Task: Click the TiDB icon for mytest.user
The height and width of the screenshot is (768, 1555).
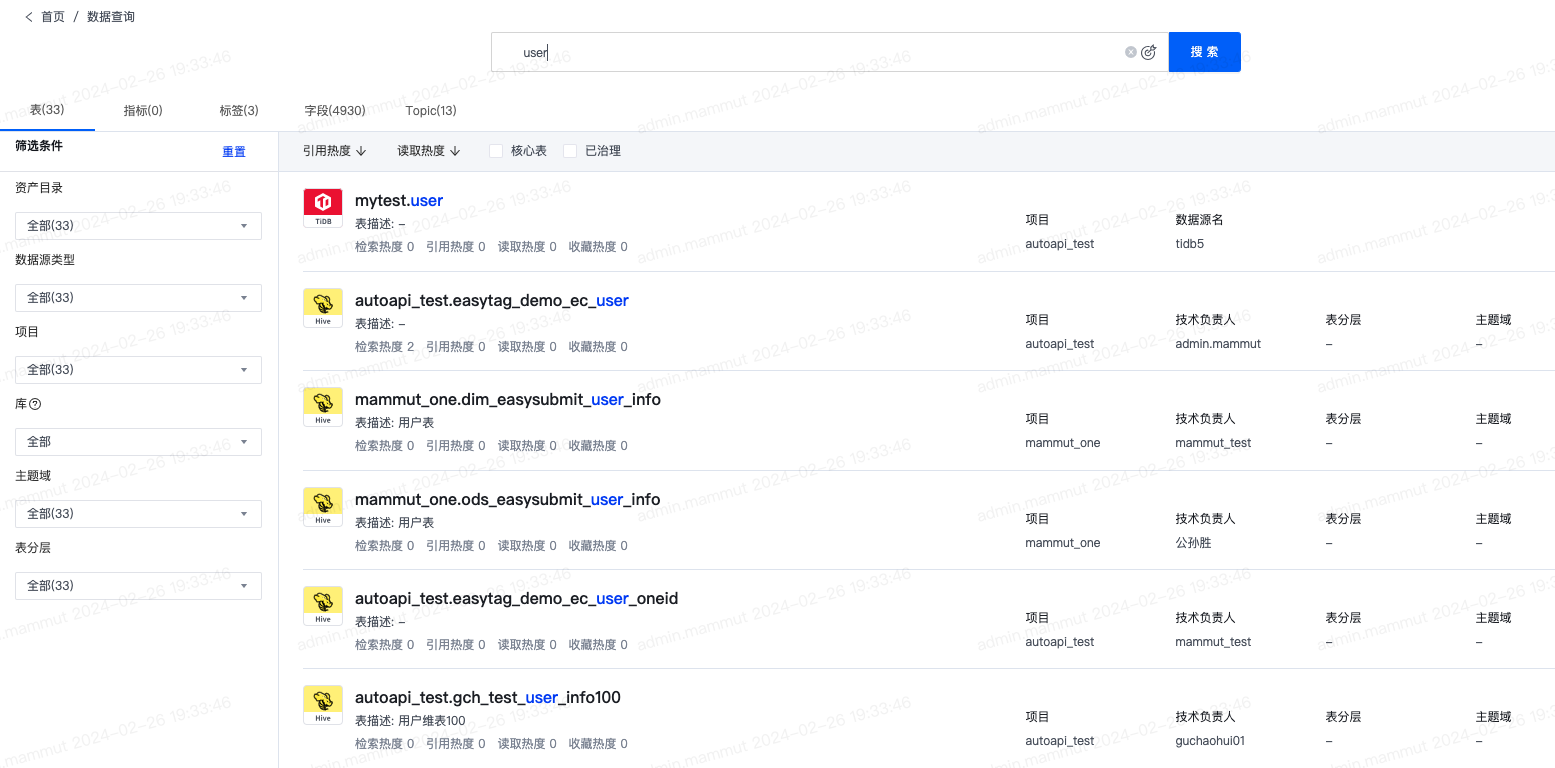Action: (x=323, y=208)
